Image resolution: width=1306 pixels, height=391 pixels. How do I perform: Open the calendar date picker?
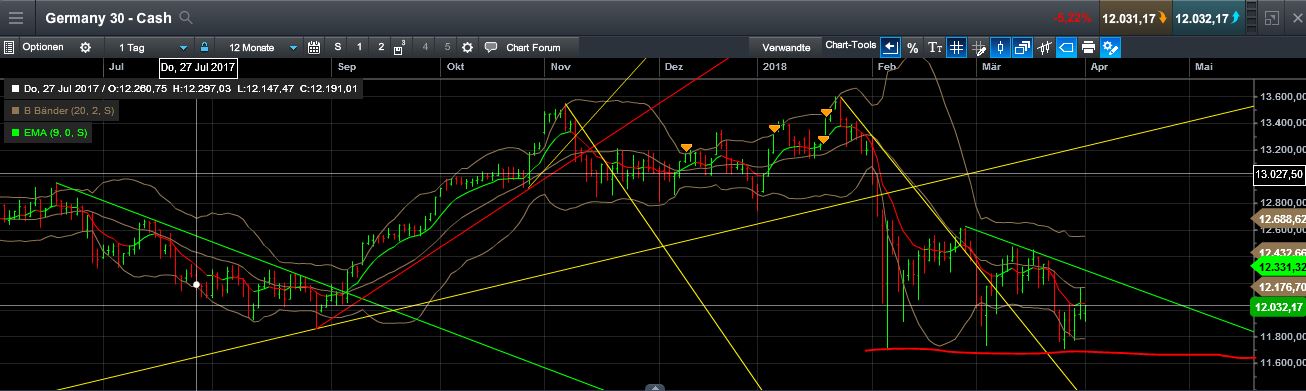click(x=314, y=47)
